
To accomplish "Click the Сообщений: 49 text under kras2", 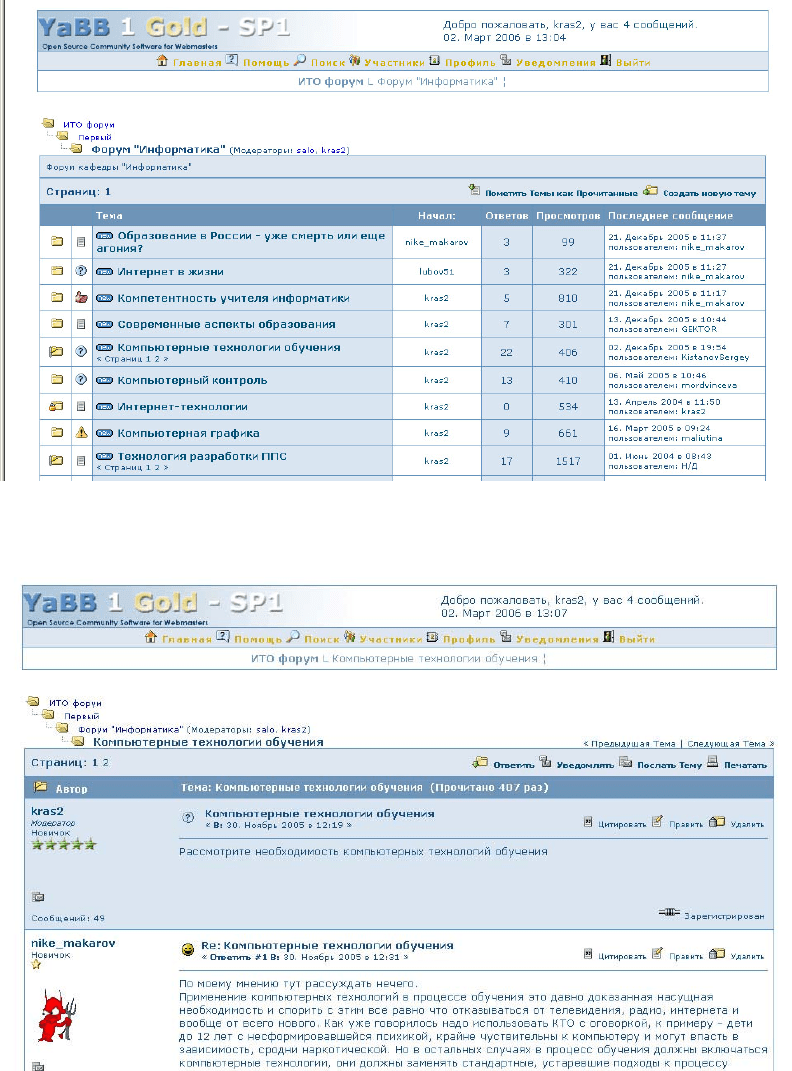I will pyautogui.click(x=68, y=918).
